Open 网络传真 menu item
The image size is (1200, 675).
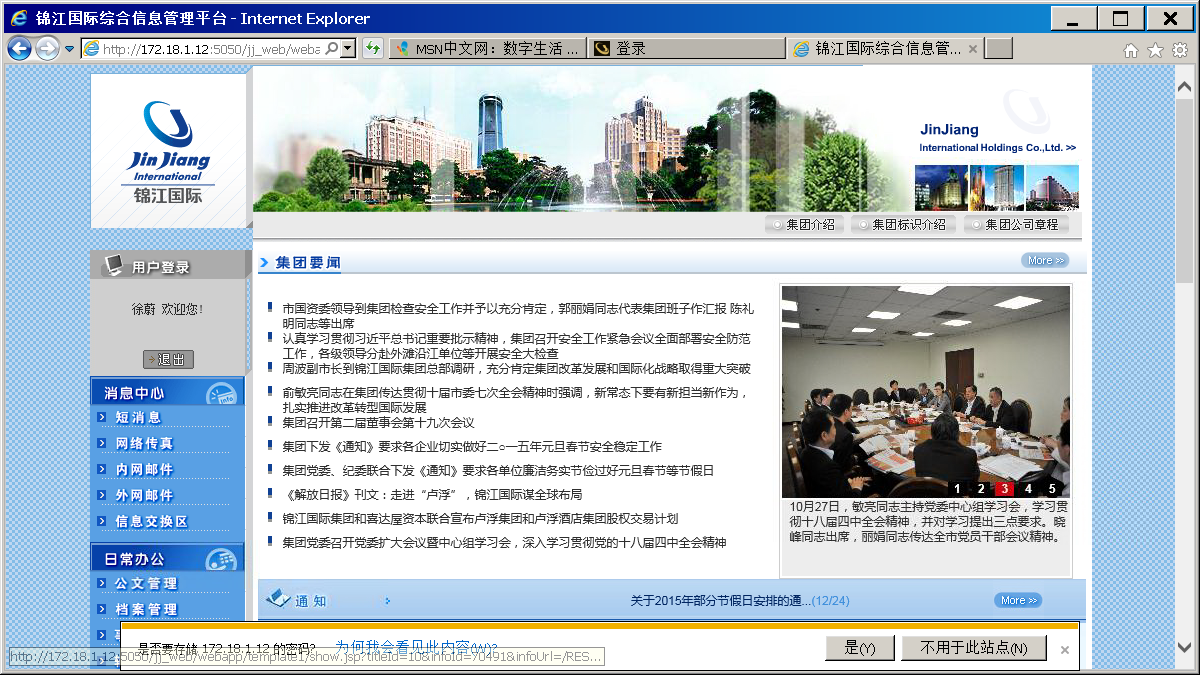pyautogui.click(x=143, y=443)
